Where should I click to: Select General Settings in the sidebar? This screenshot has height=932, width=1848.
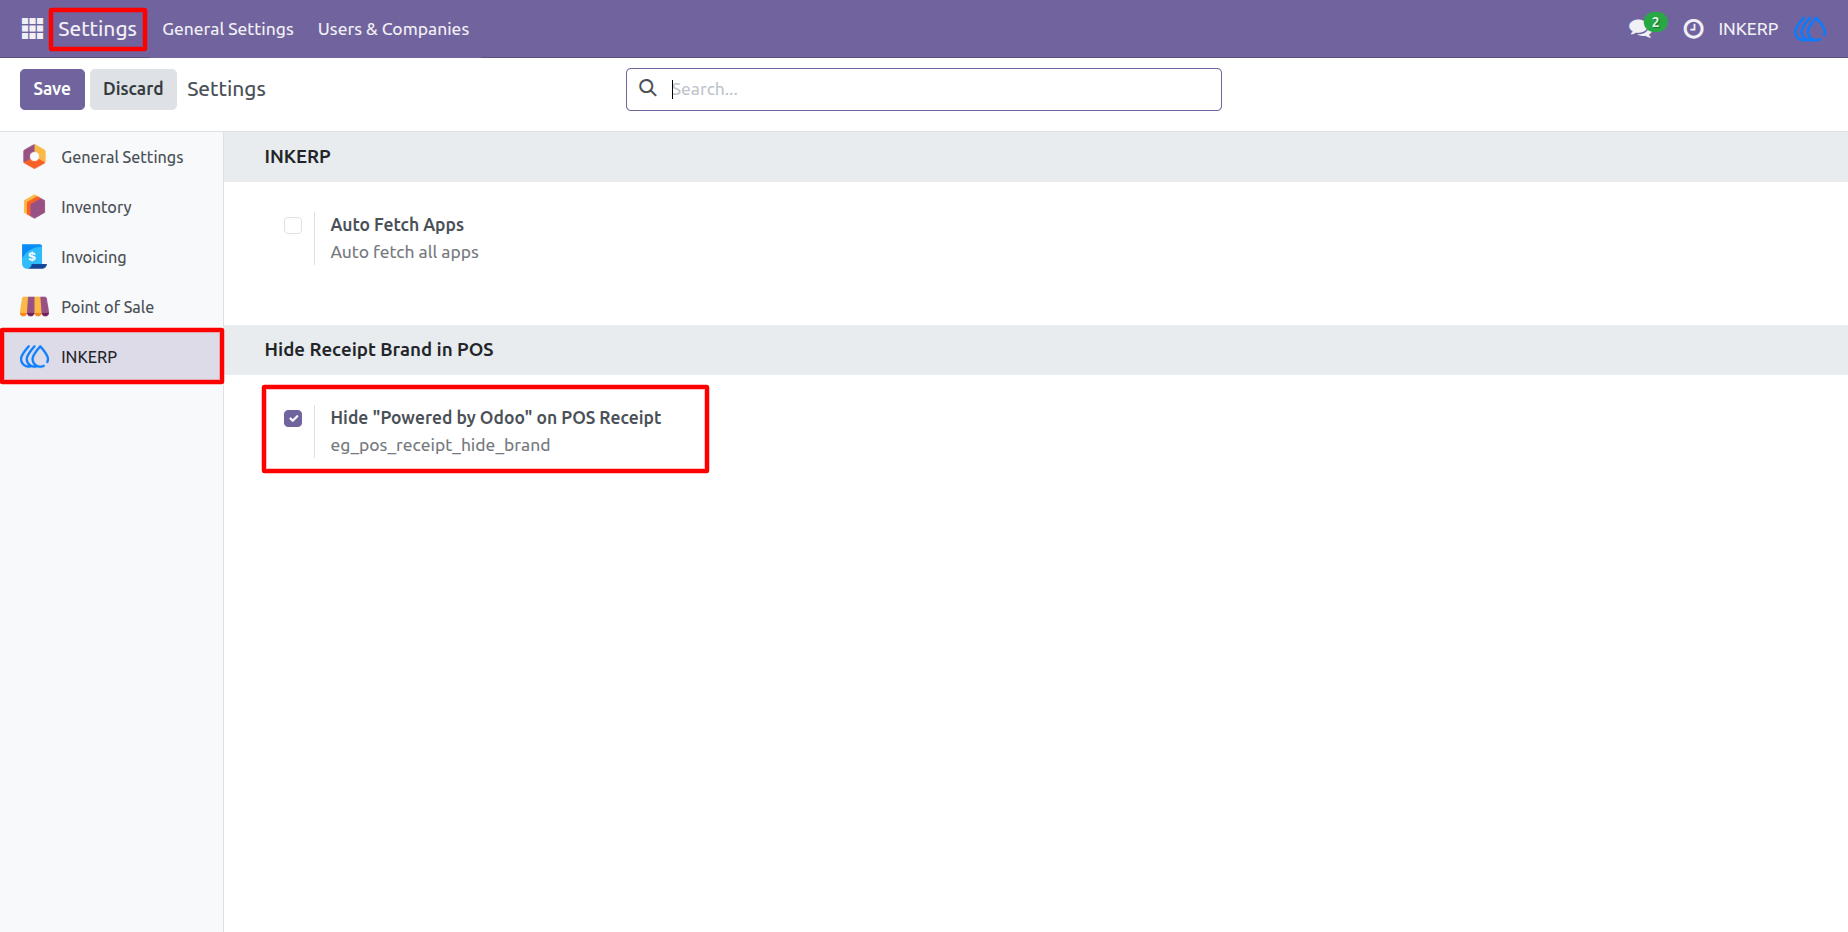pyautogui.click(x=112, y=157)
